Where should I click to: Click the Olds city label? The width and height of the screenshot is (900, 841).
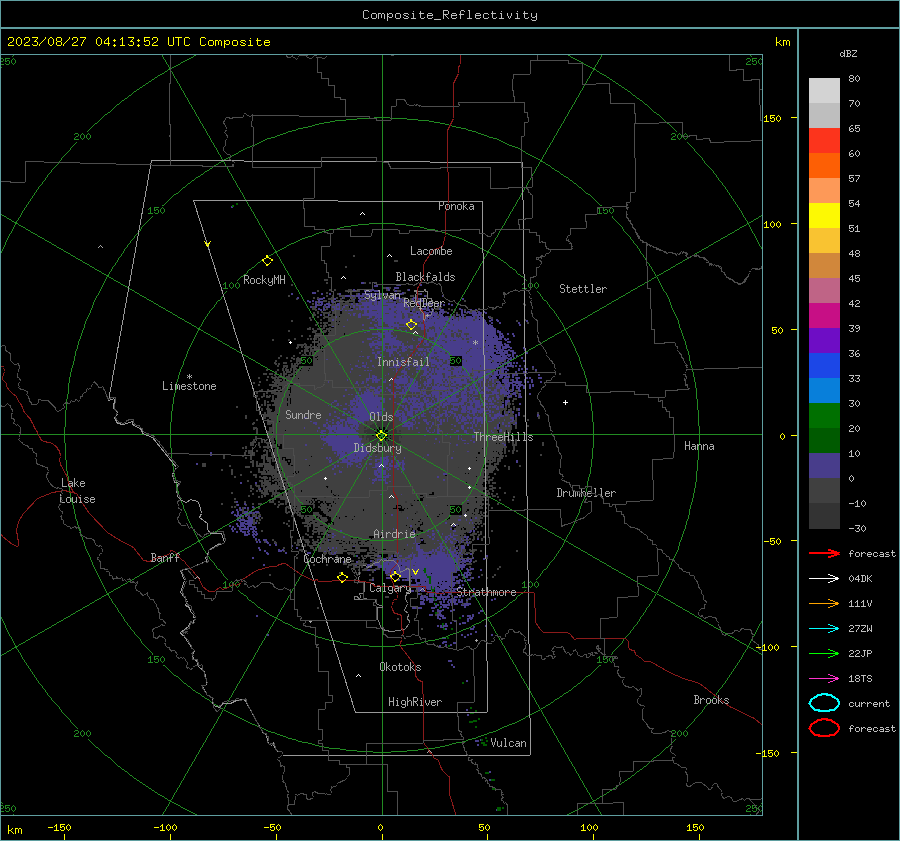(x=381, y=417)
